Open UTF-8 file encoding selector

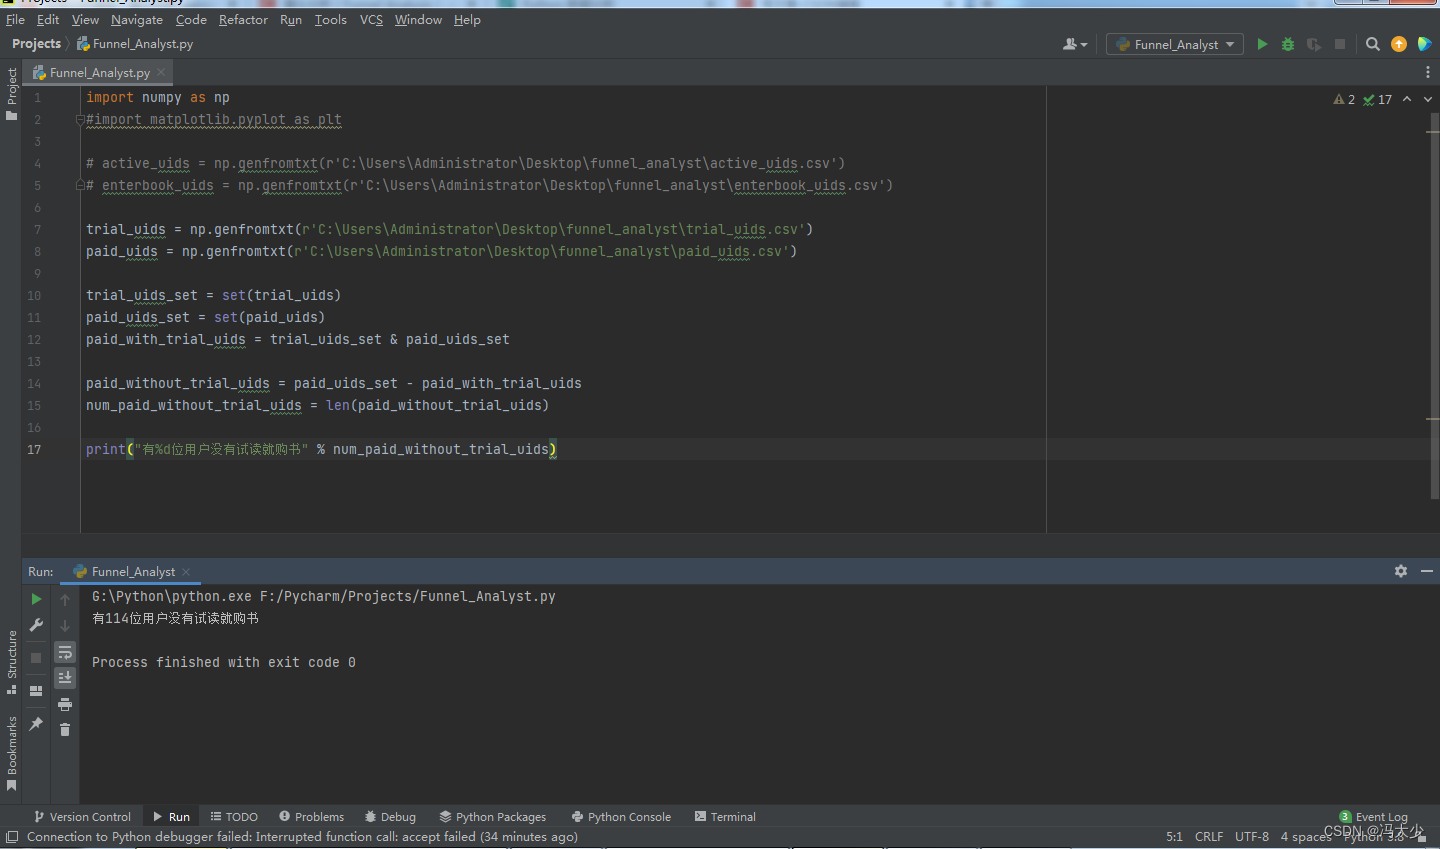point(1251,837)
